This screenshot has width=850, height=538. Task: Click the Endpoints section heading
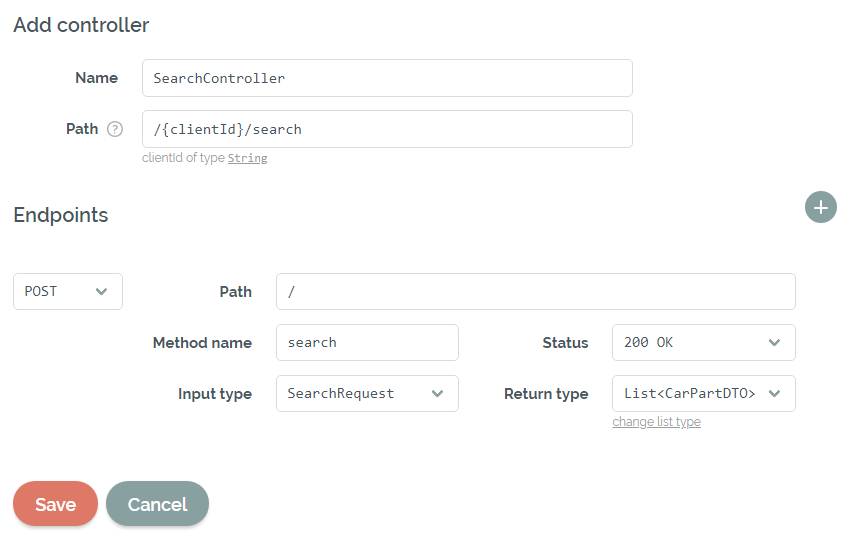[x=61, y=215]
